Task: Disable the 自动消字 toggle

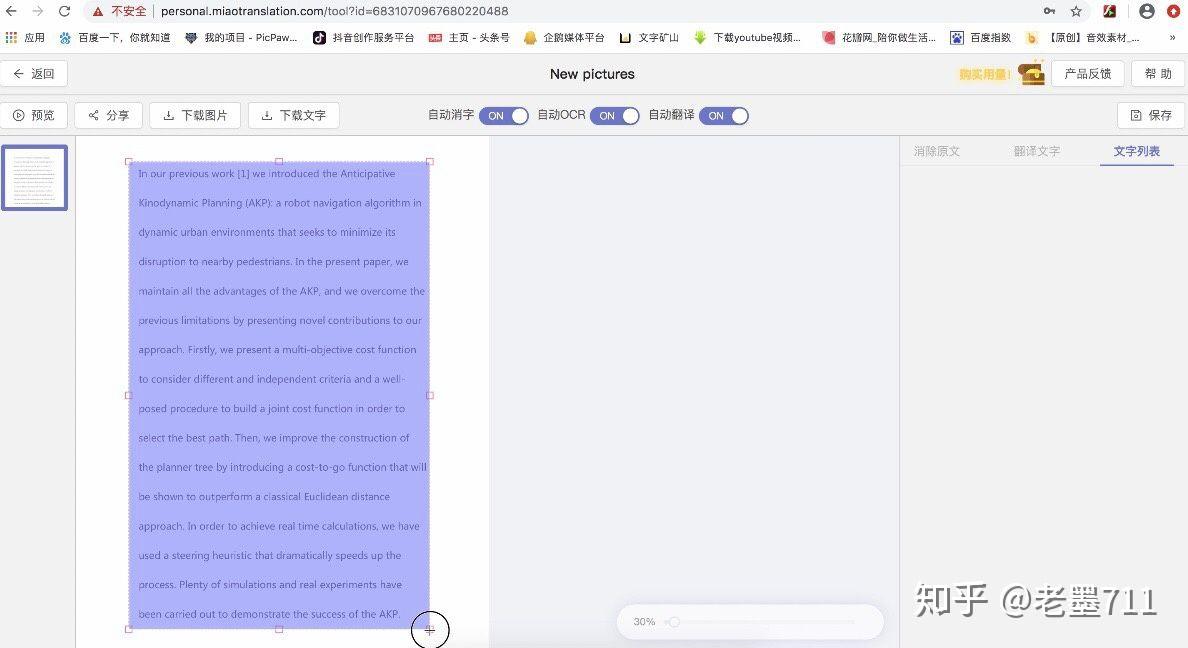Action: pos(504,115)
